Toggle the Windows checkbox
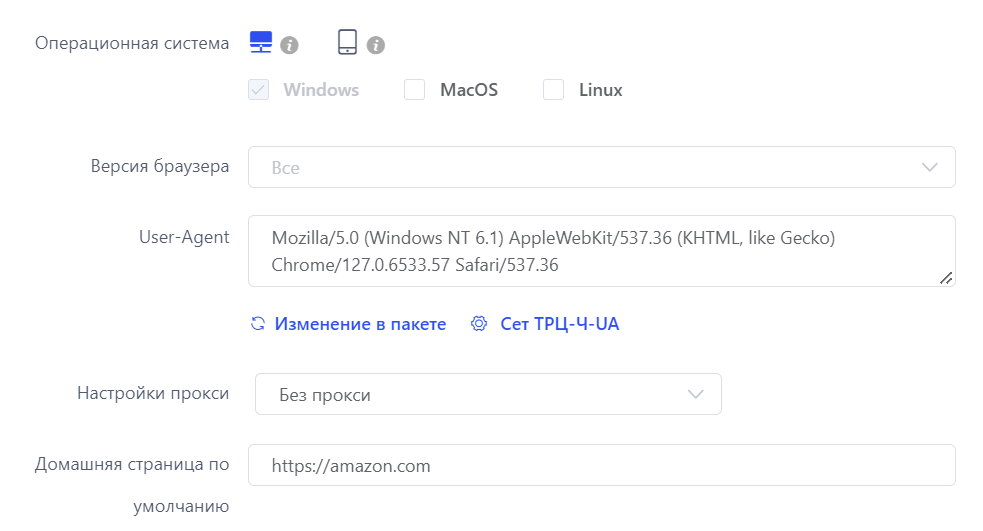The height and width of the screenshot is (531, 983). click(258, 90)
